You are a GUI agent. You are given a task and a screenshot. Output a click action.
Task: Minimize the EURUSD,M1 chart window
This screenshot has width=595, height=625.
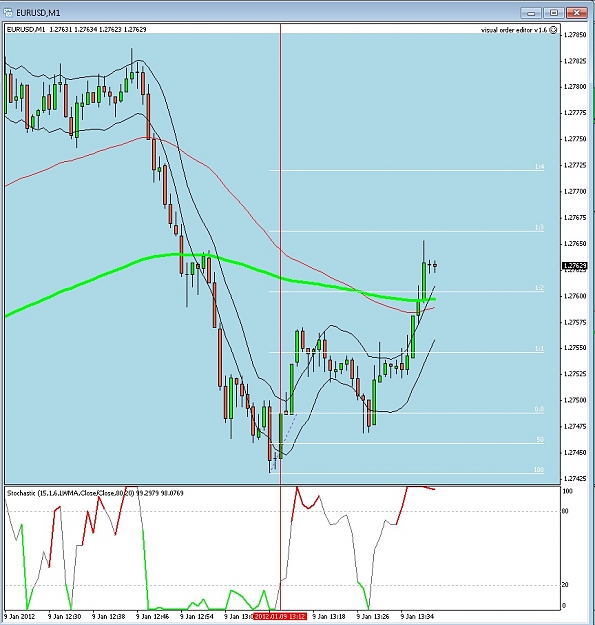[531, 13]
